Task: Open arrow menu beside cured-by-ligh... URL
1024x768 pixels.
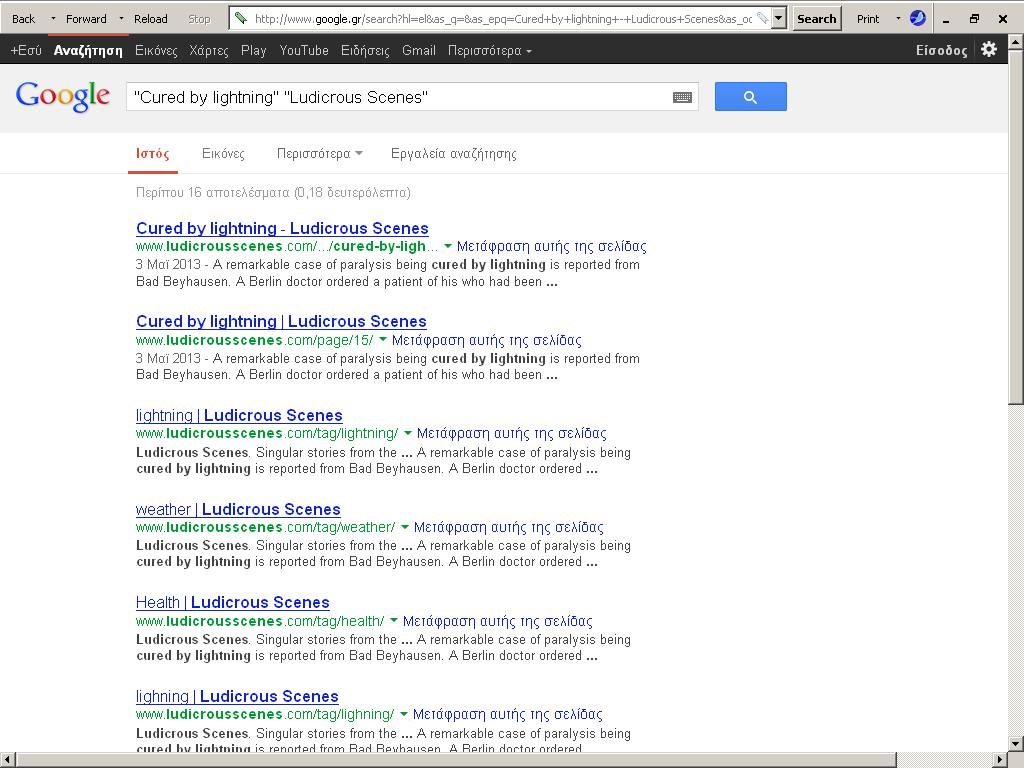Action: (x=448, y=246)
